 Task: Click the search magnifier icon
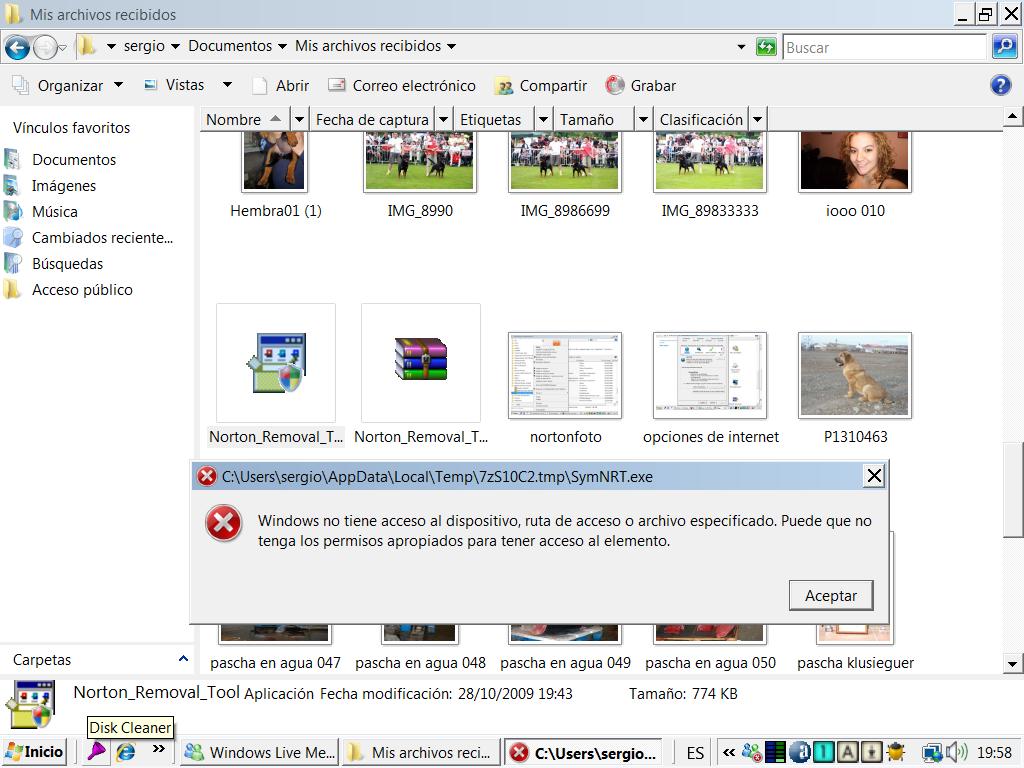[x=1004, y=47]
